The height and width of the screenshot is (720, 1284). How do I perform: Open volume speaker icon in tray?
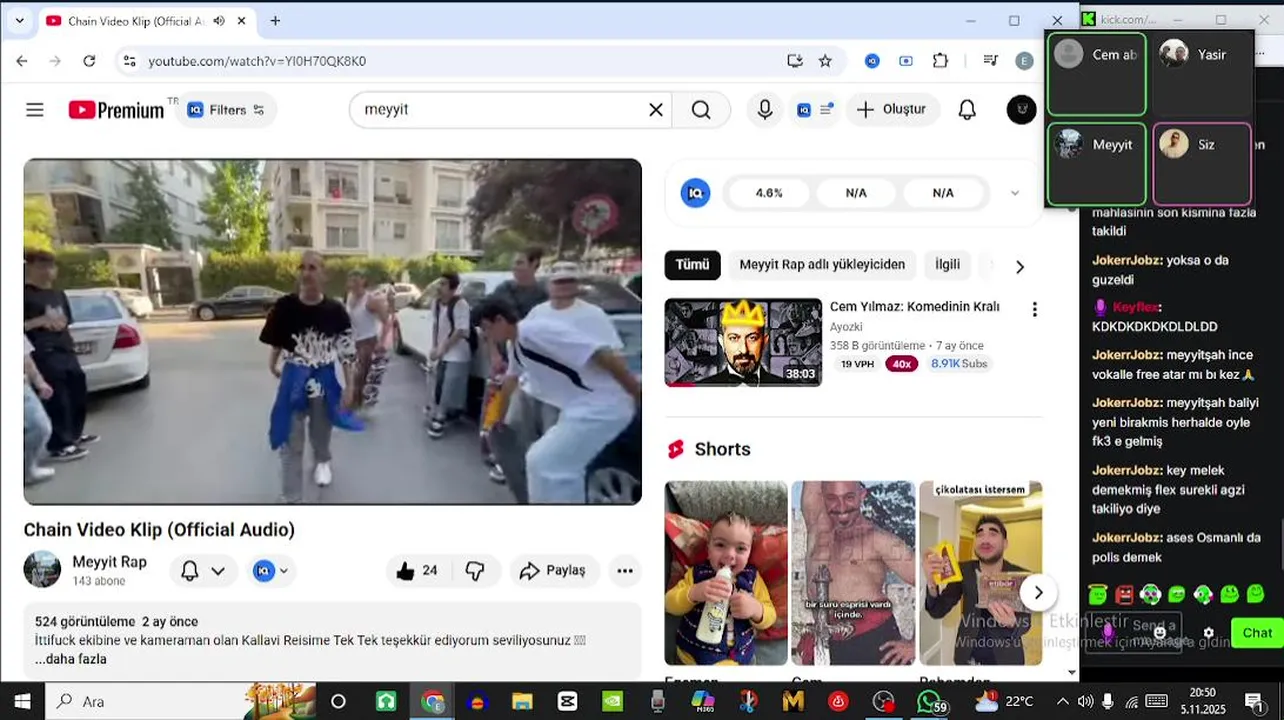(x=1085, y=702)
